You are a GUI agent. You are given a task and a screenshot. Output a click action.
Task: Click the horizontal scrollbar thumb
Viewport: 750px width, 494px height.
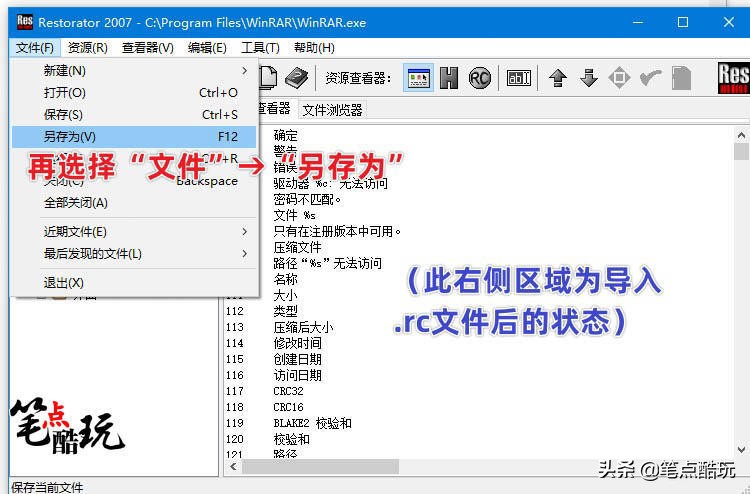(320, 467)
